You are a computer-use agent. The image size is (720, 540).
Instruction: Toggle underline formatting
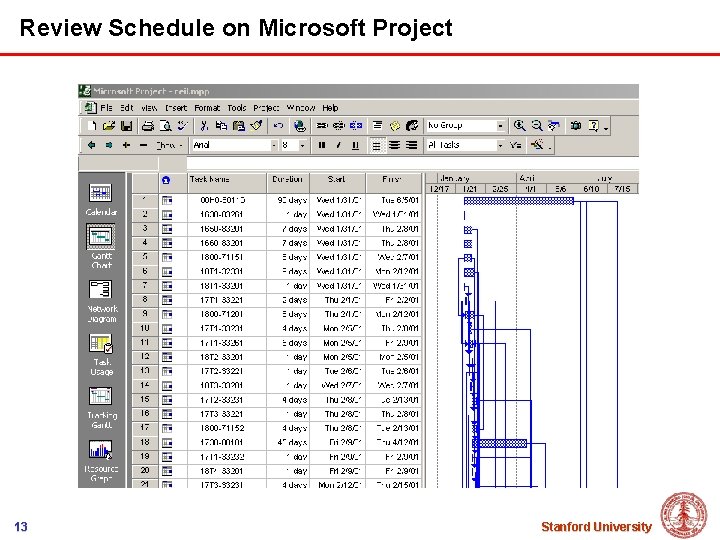pyautogui.click(x=355, y=145)
